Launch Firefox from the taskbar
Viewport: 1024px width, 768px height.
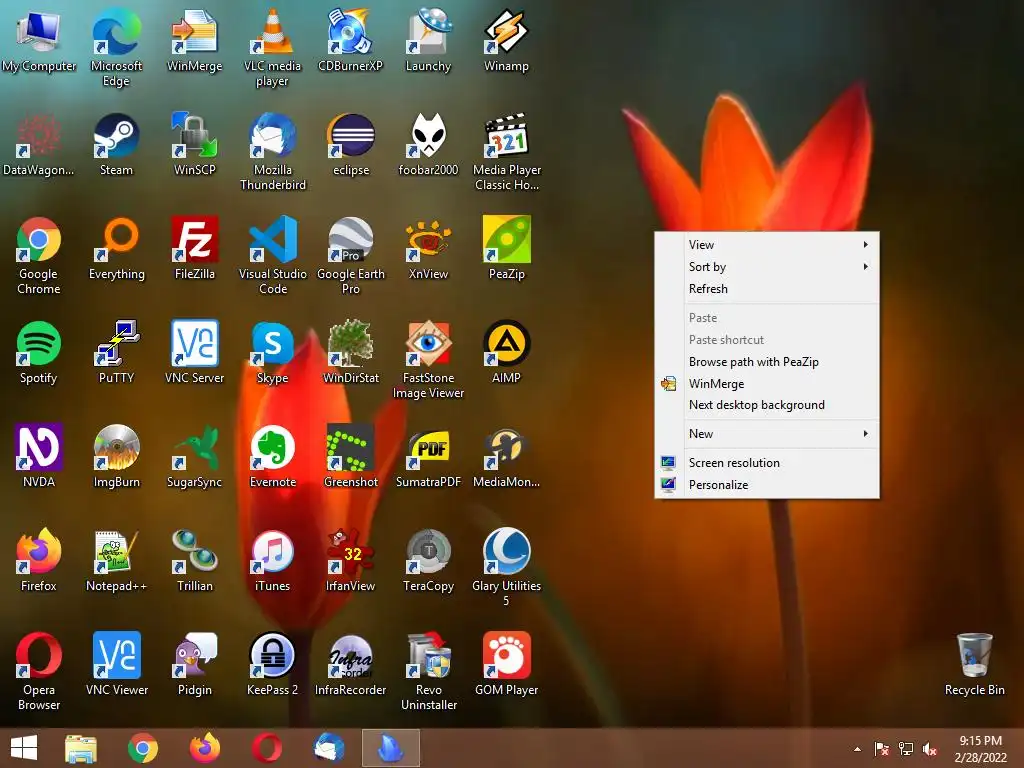(204, 748)
